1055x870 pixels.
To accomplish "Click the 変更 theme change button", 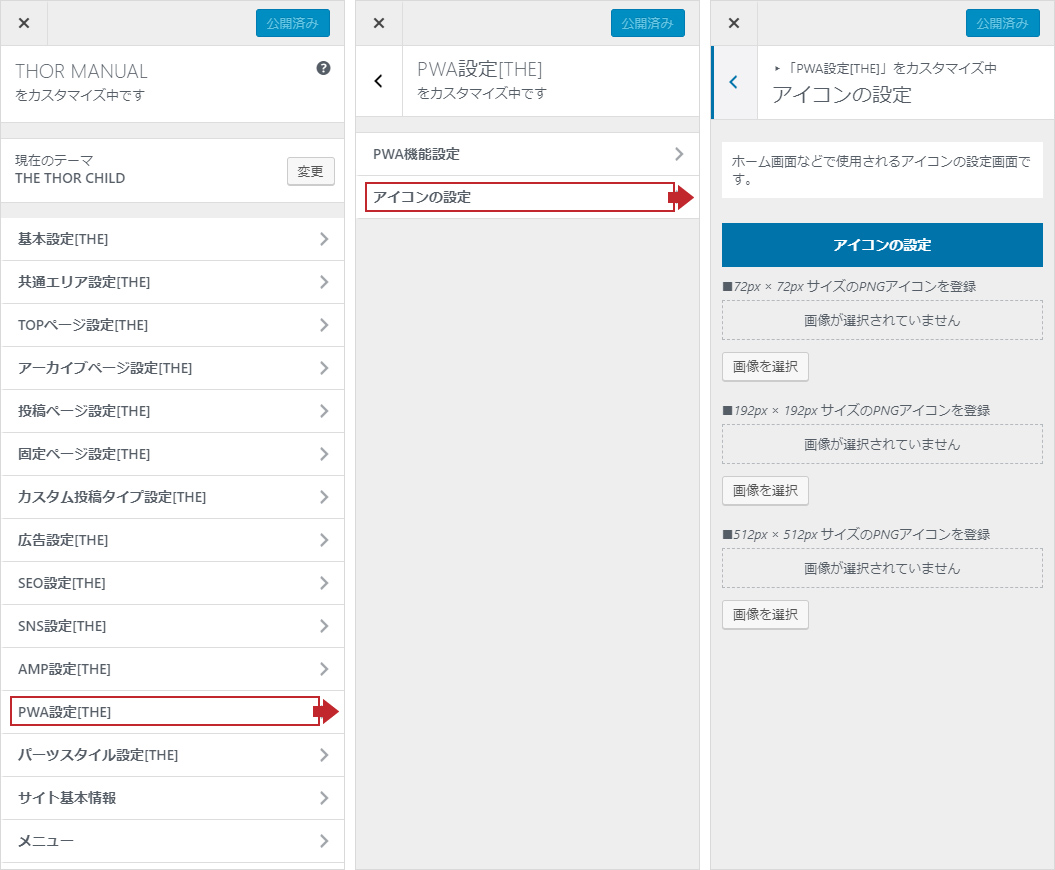I will [310, 171].
